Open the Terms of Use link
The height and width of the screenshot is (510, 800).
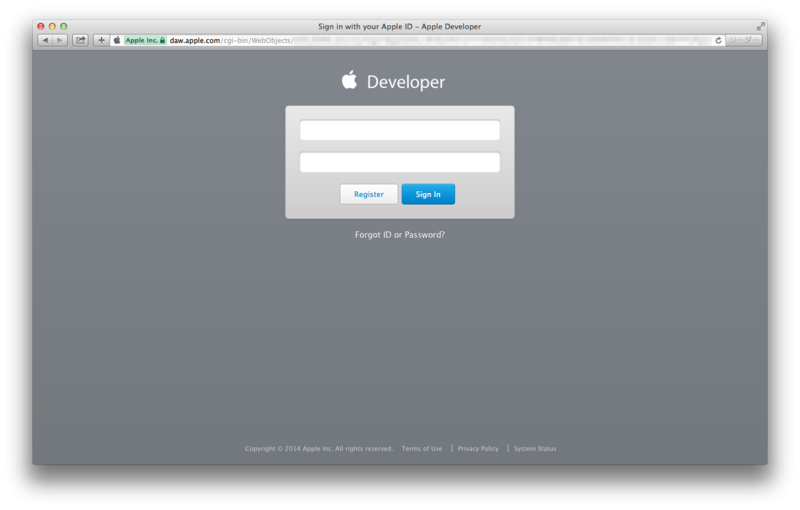(x=421, y=449)
